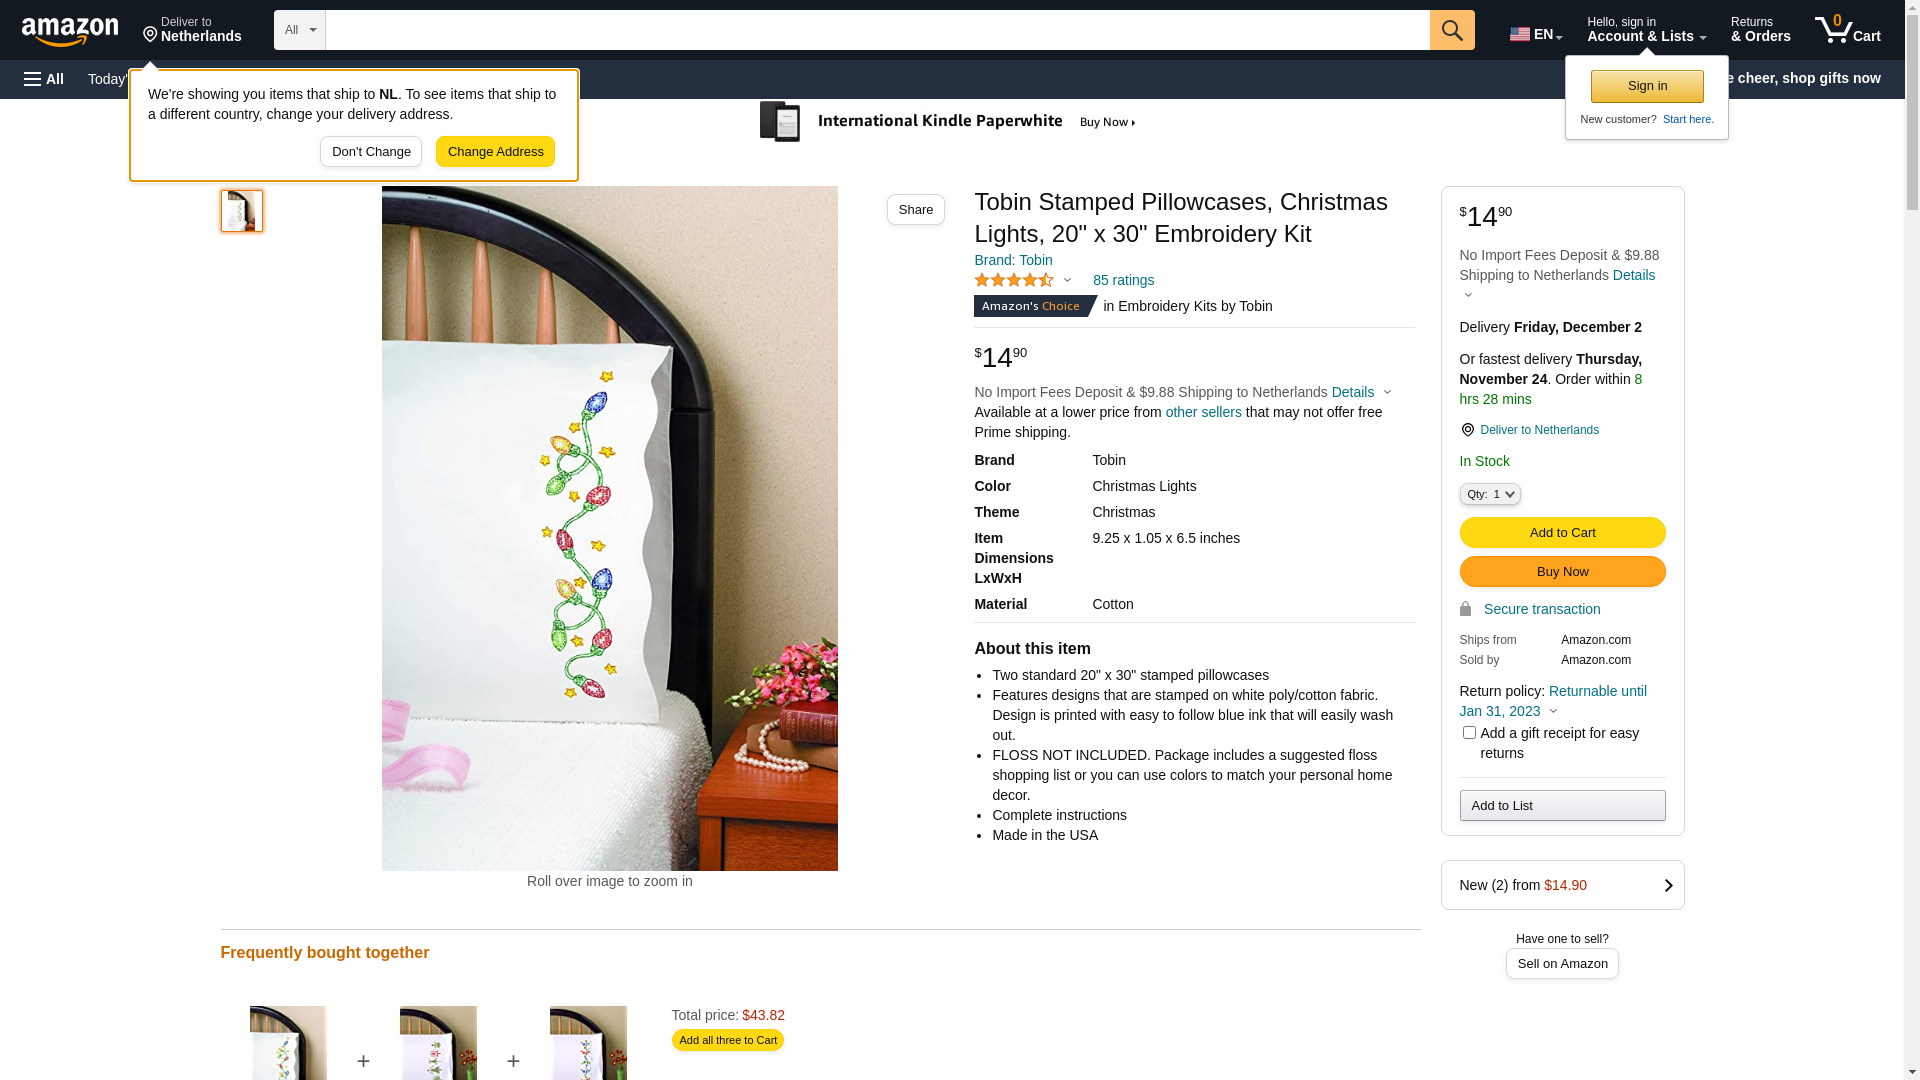Click inside the search input field
Image resolution: width=1920 pixels, height=1080 pixels.
877,30
